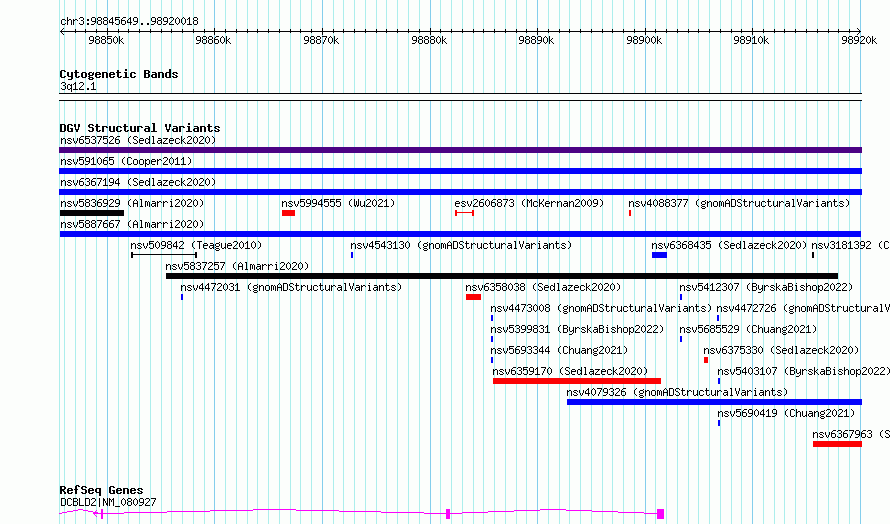Click the 98900k ruler tick label
Image resolution: width=890 pixels, height=524 pixels.
click(644, 41)
